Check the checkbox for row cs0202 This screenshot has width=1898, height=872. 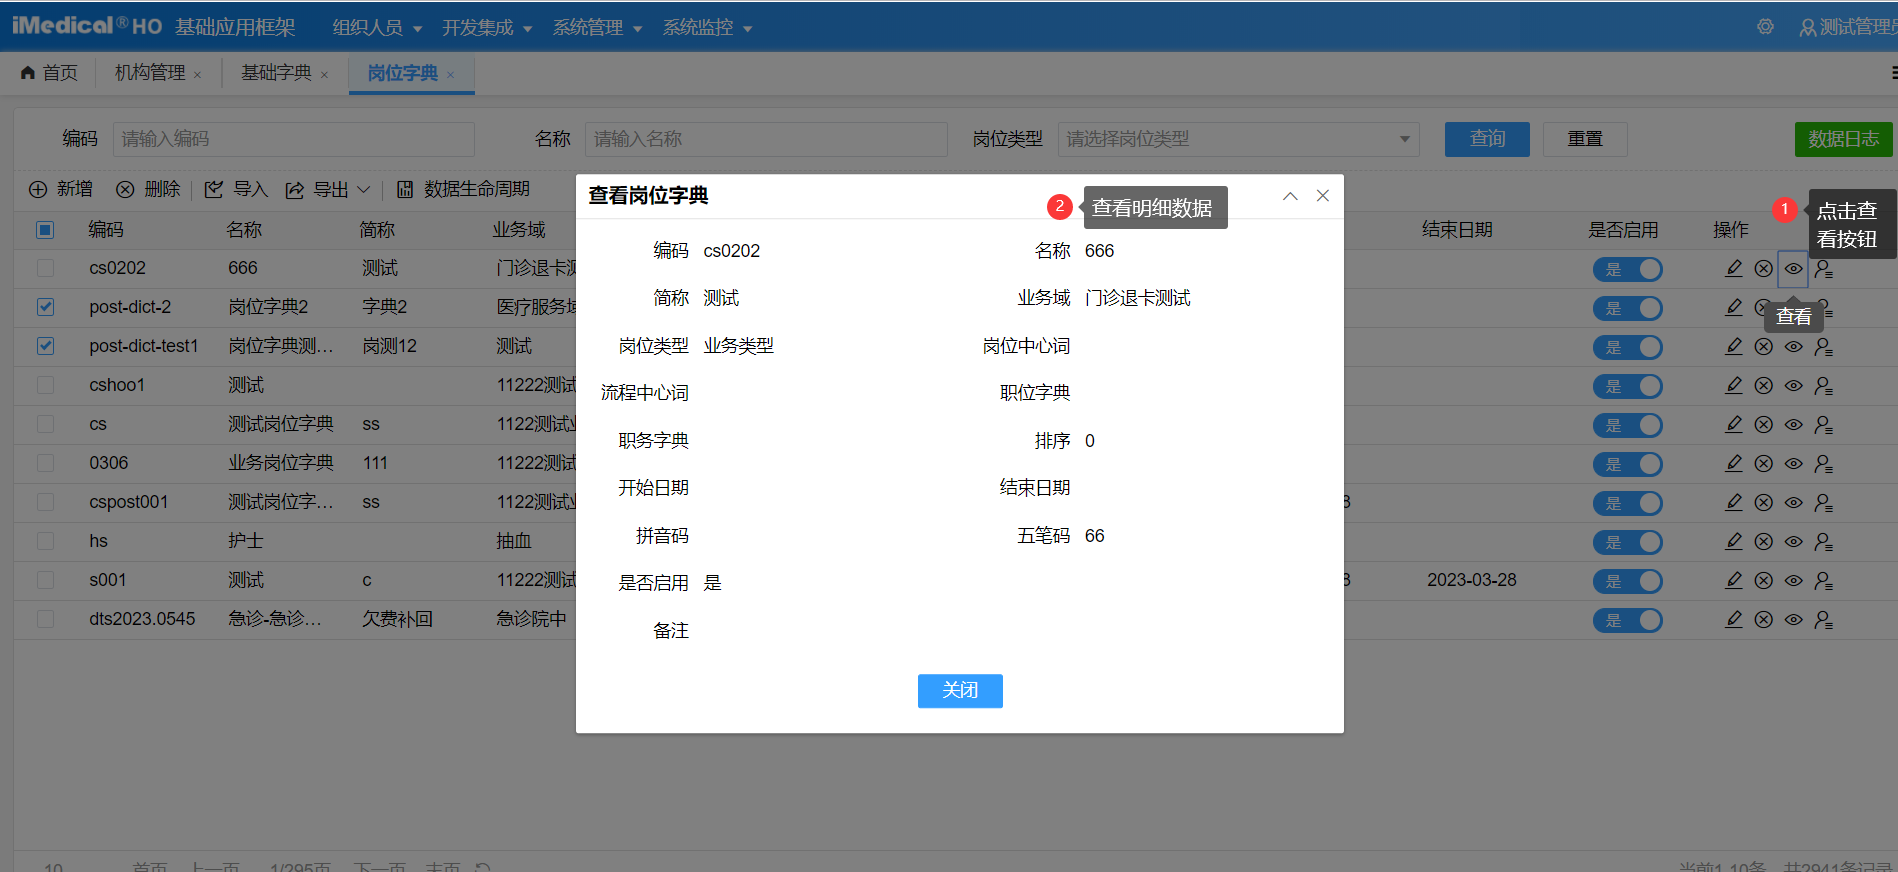coord(45,268)
